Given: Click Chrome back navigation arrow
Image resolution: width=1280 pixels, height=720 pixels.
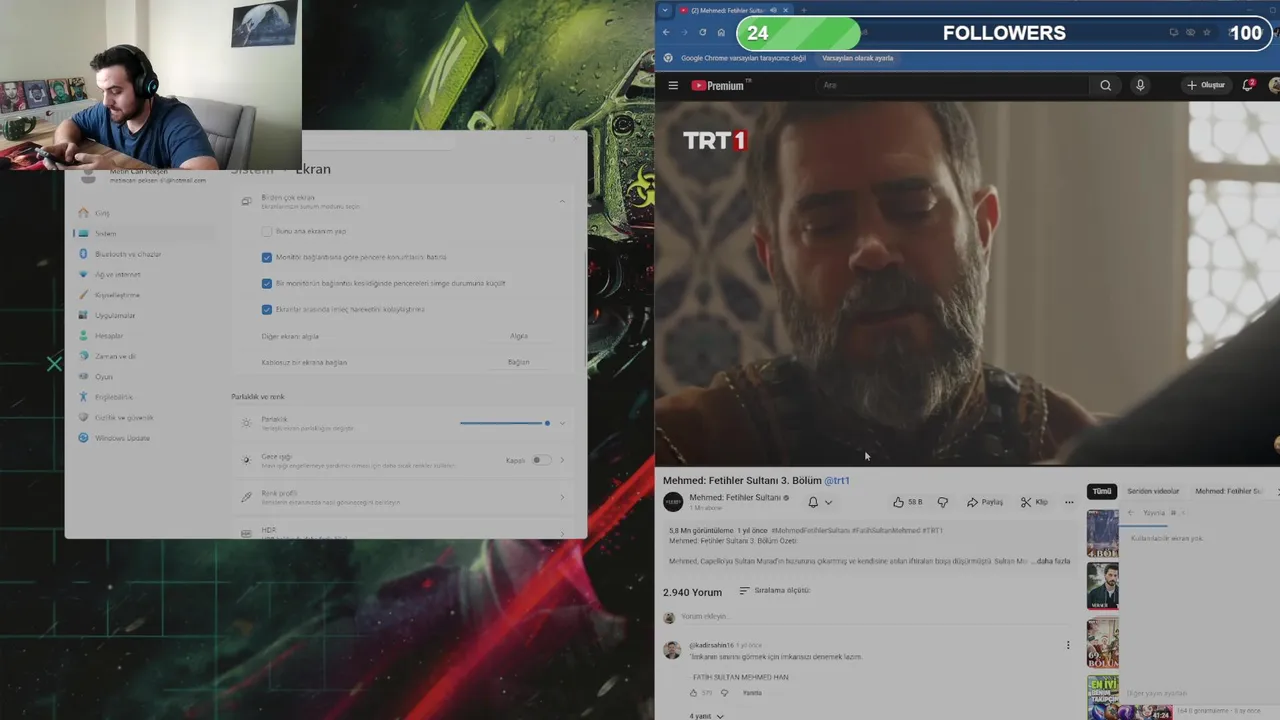Looking at the screenshot, I should 667,32.
